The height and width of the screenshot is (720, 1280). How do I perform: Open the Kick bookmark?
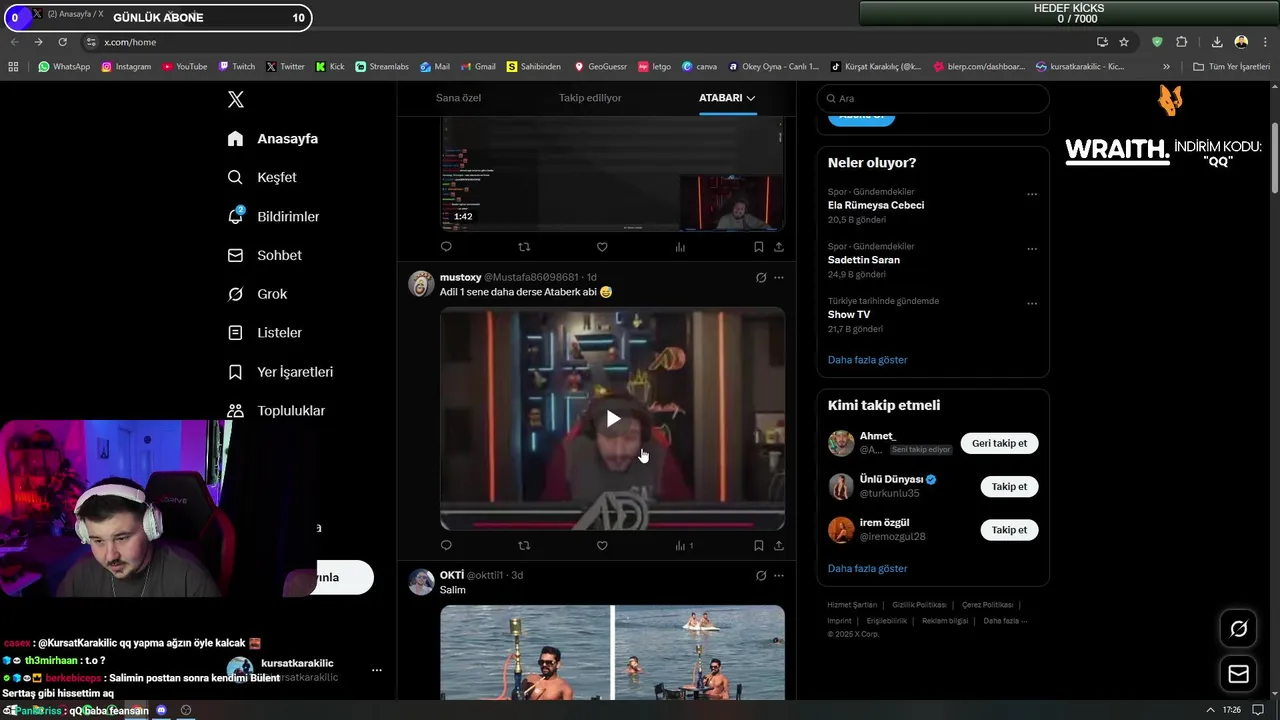(330, 67)
